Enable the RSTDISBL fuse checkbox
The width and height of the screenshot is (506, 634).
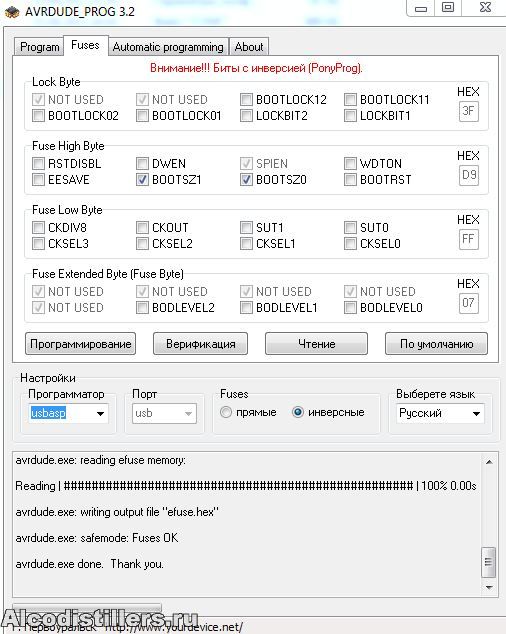(38, 164)
